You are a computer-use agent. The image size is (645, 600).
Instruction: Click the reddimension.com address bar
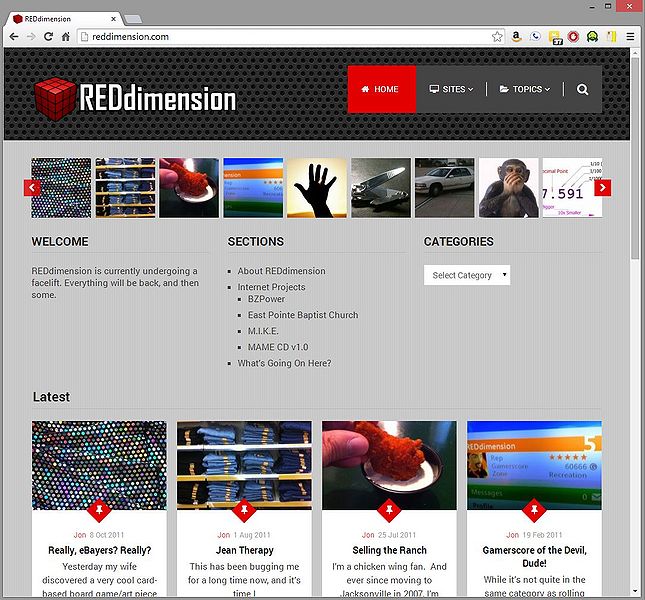[x=288, y=37]
